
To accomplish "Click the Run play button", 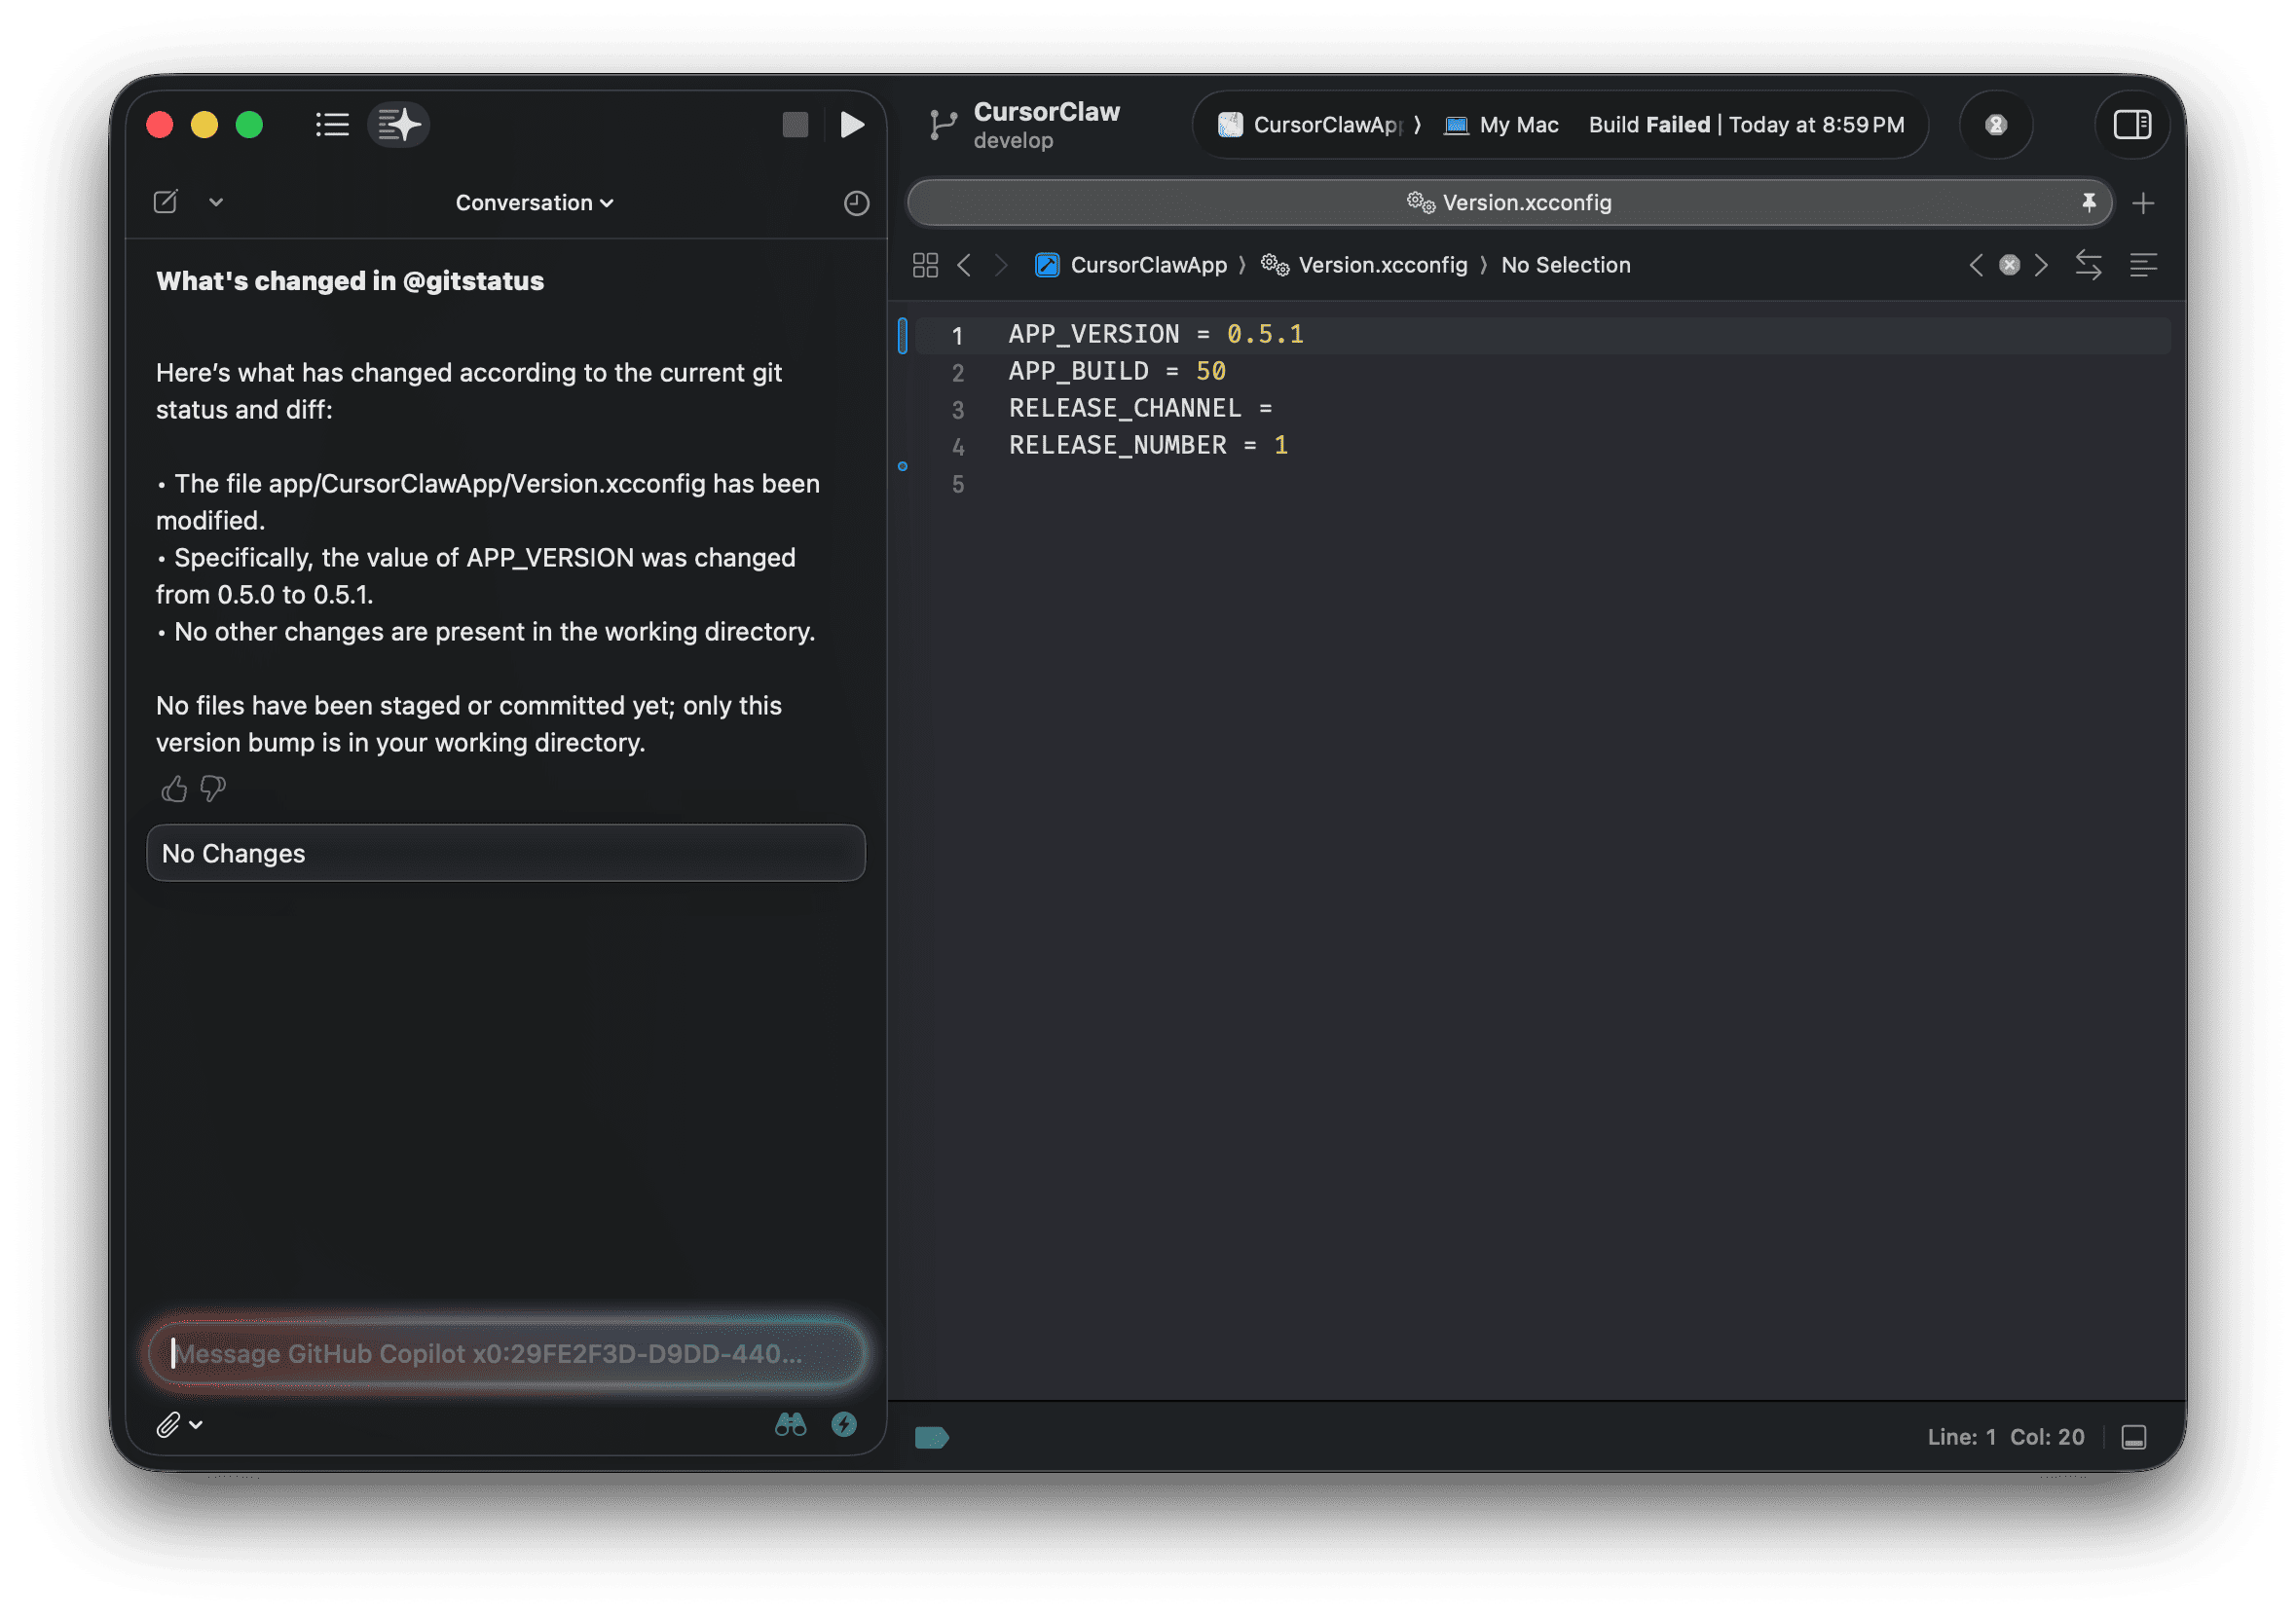I will point(851,125).
